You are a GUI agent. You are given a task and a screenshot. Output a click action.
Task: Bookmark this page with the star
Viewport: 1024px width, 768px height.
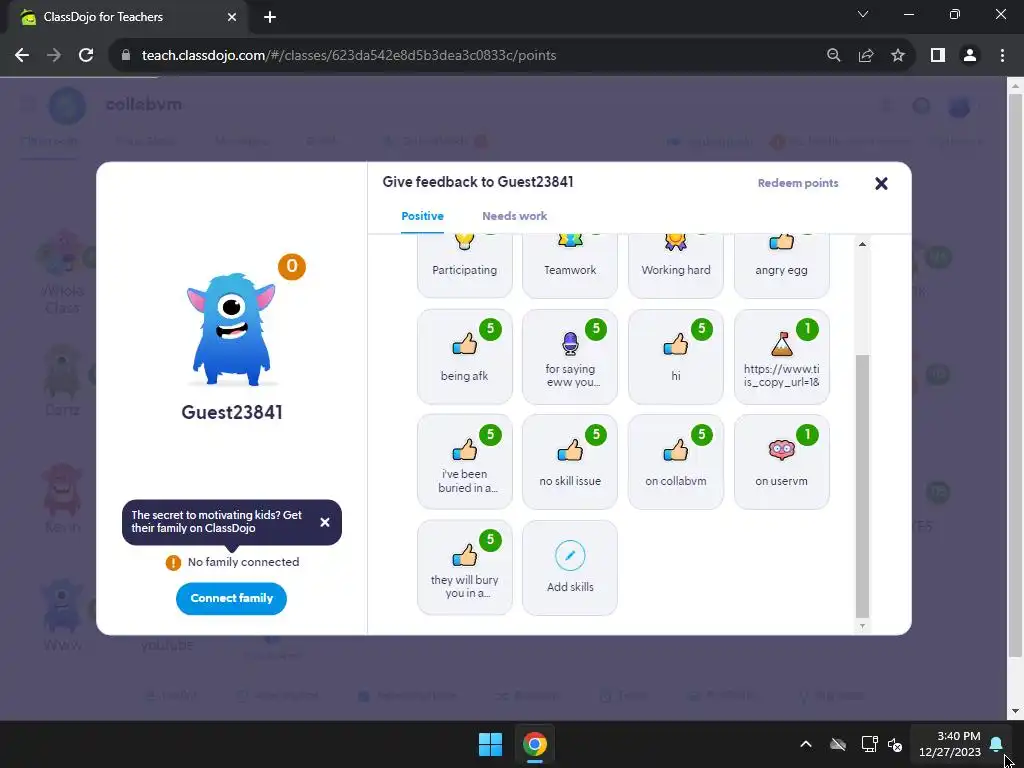(x=898, y=56)
